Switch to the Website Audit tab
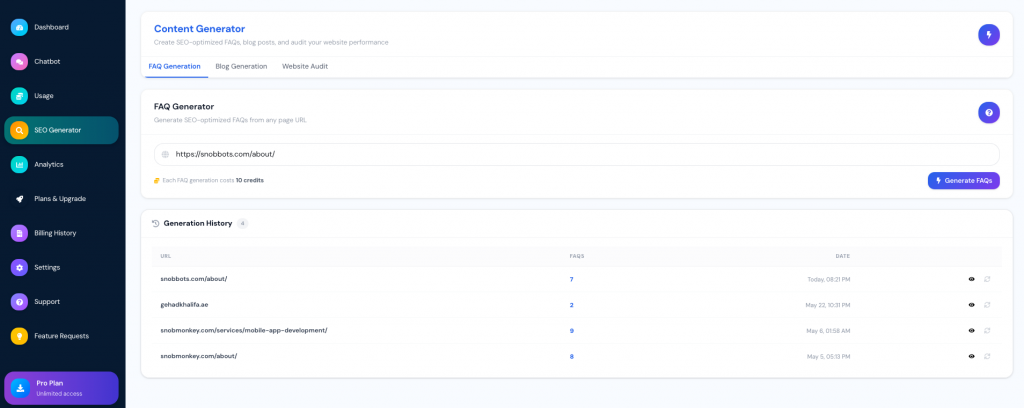 pos(305,67)
